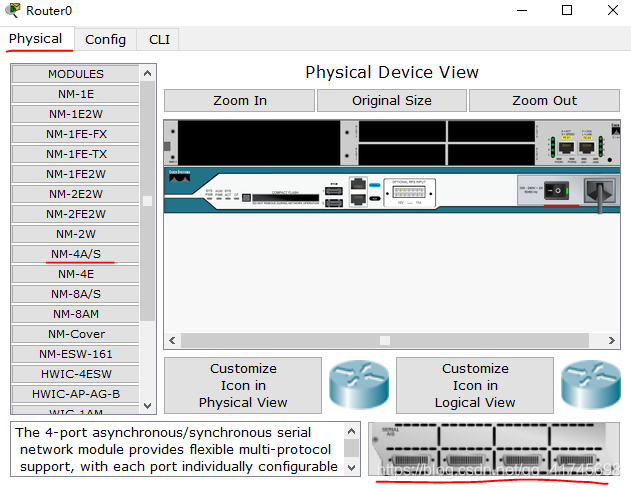Click Original Size button

(x=392, y=101)
